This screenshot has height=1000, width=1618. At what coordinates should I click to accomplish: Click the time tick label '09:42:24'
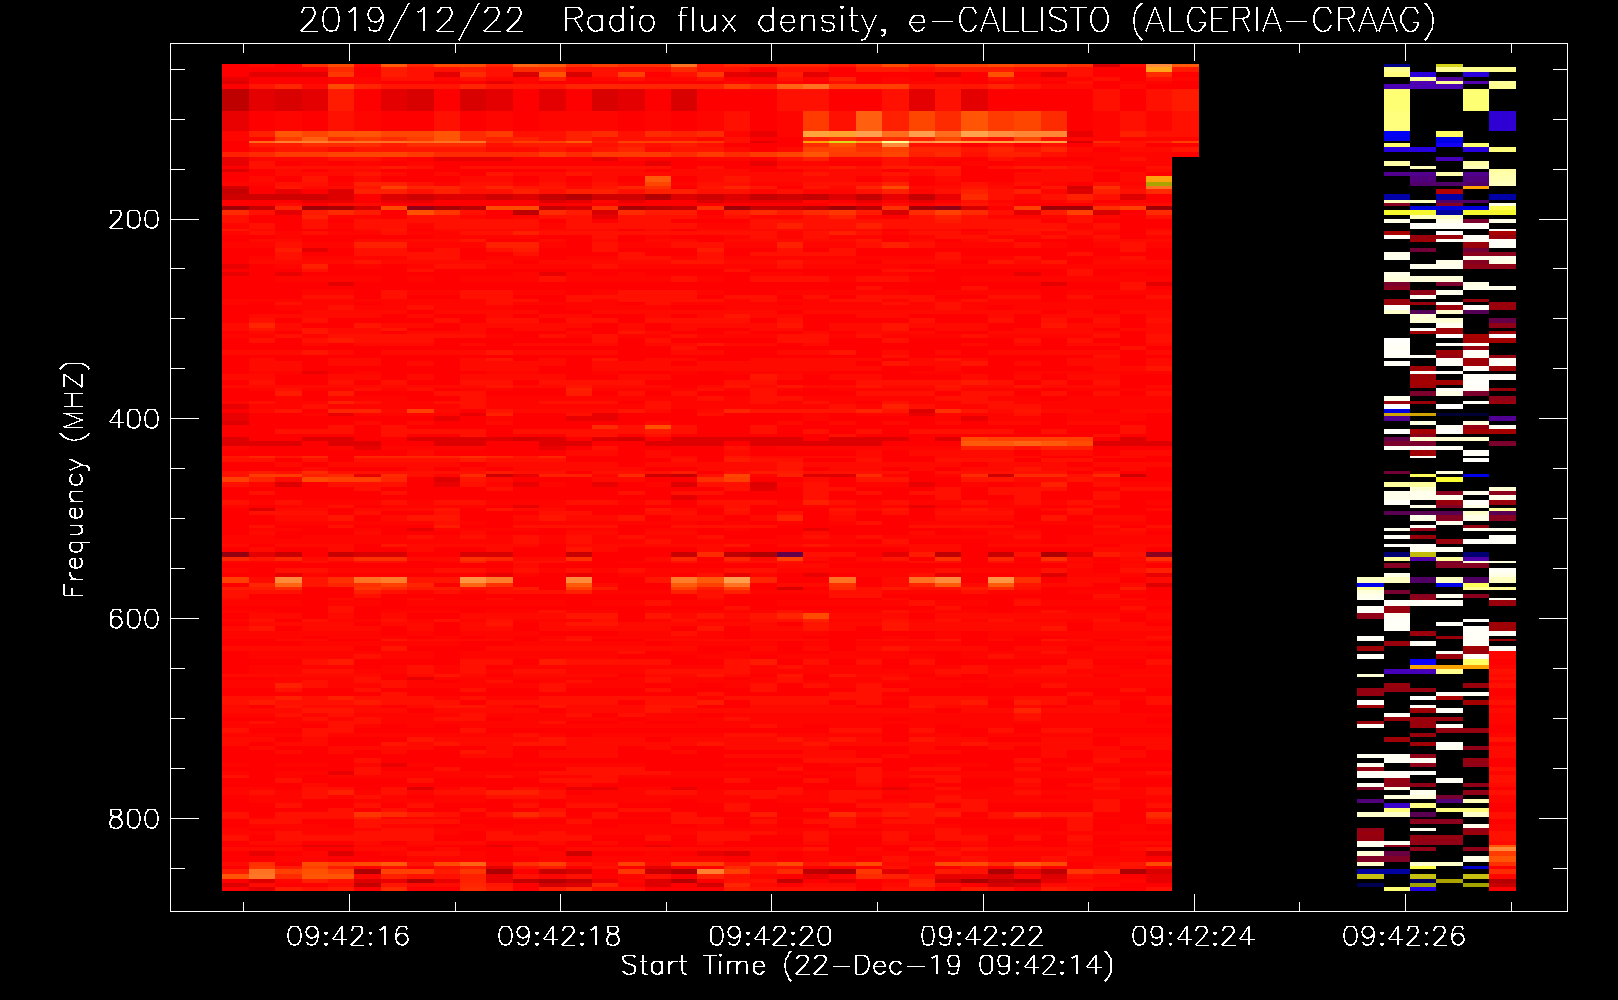point(1193,937)
